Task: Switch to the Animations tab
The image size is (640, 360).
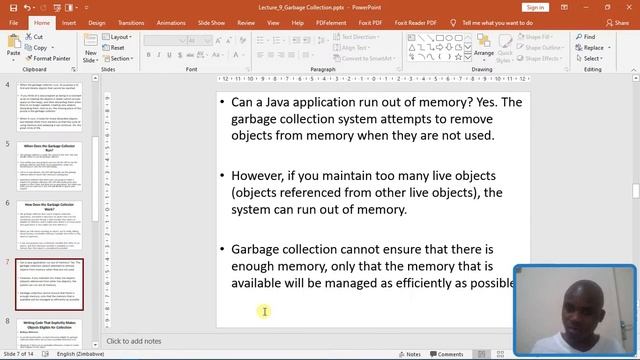Action: click(x=171, y=23)
